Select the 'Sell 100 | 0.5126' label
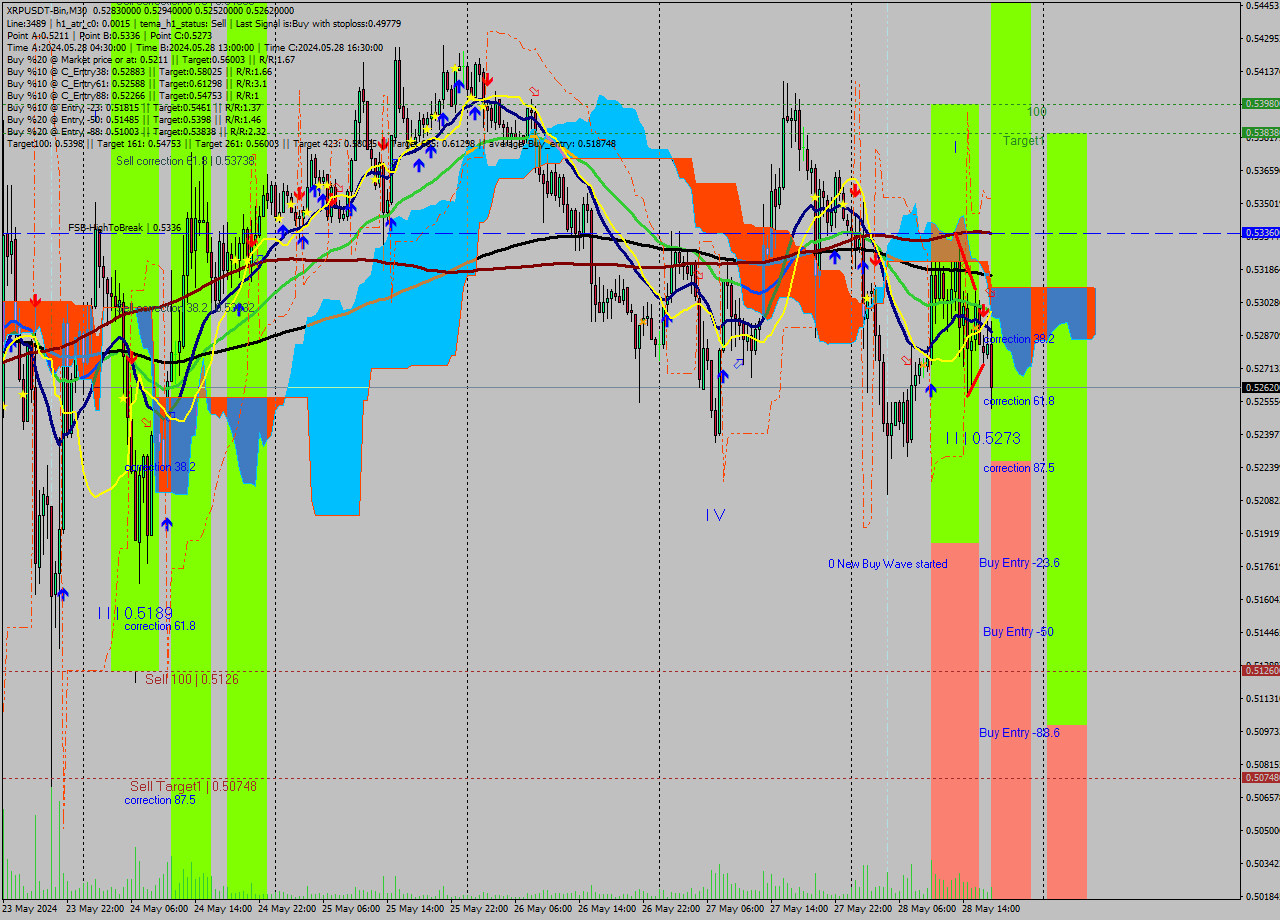1280x920 pixels. tap(192, 679)
